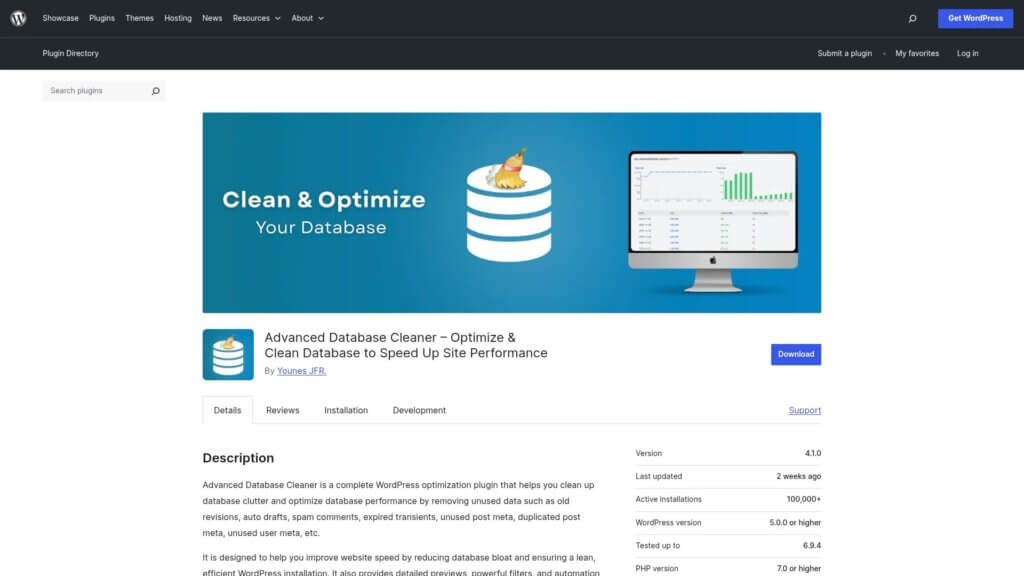Submit the plugin search magnifier button
This screenshot has height=576, width=1024.
click(x=155, y=91)
